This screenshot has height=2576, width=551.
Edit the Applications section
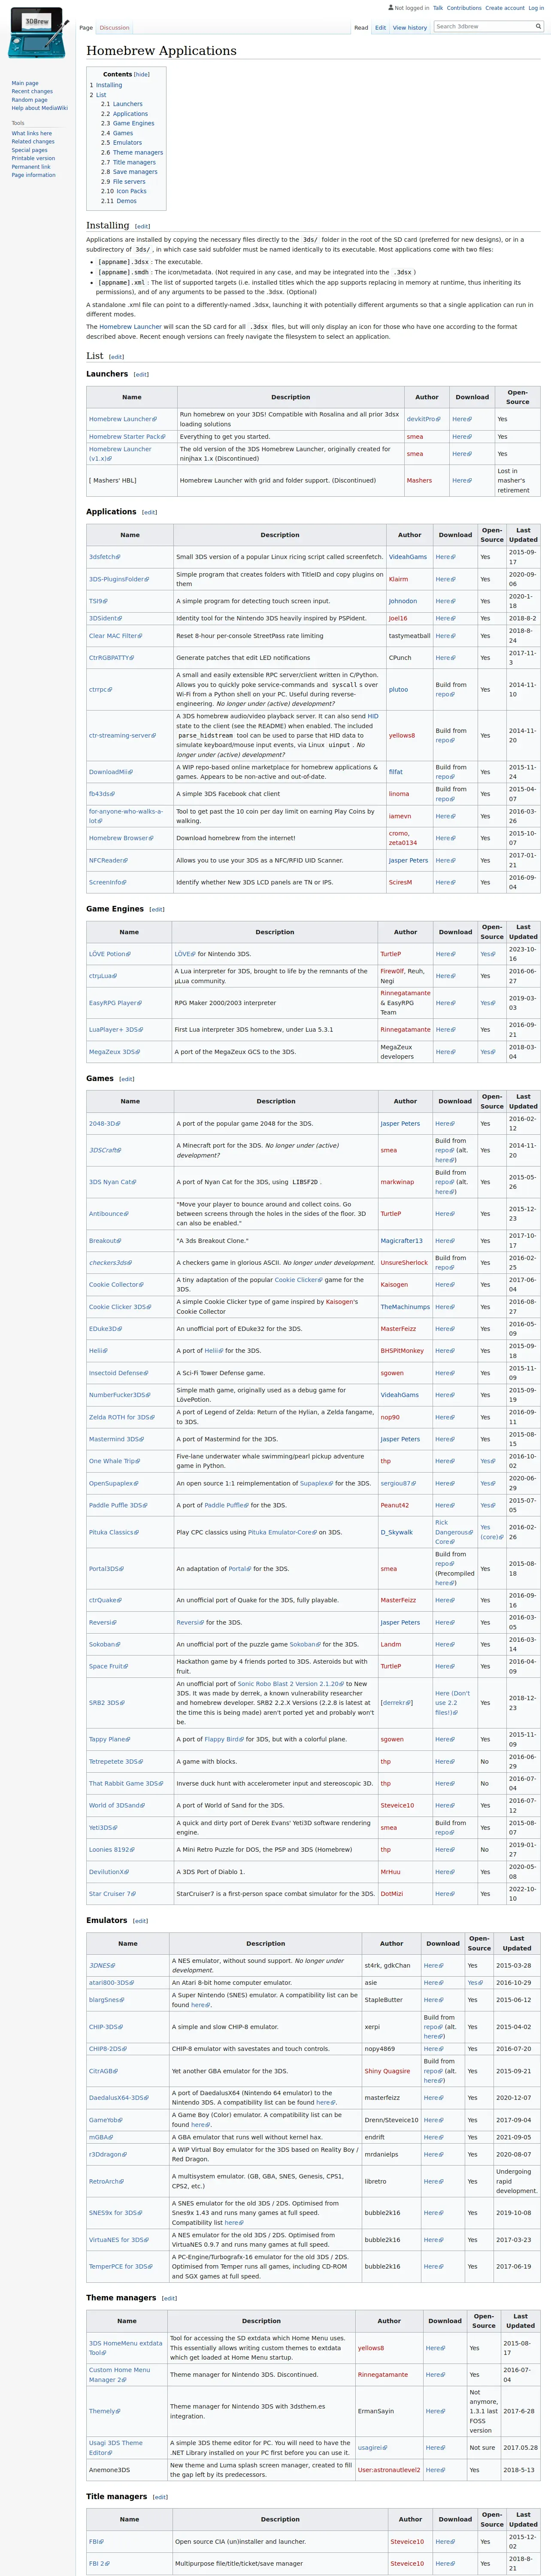(x=149, y=512)
